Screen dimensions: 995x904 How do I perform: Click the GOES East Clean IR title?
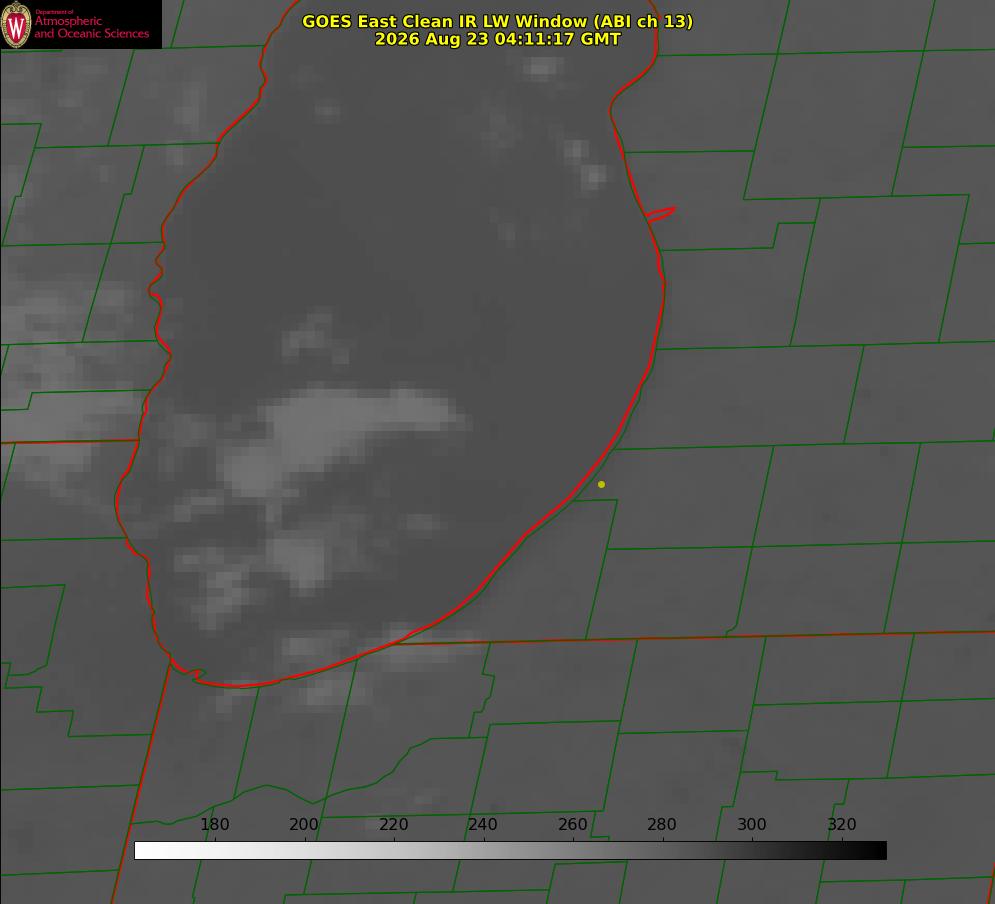click(x=497, y=21)
